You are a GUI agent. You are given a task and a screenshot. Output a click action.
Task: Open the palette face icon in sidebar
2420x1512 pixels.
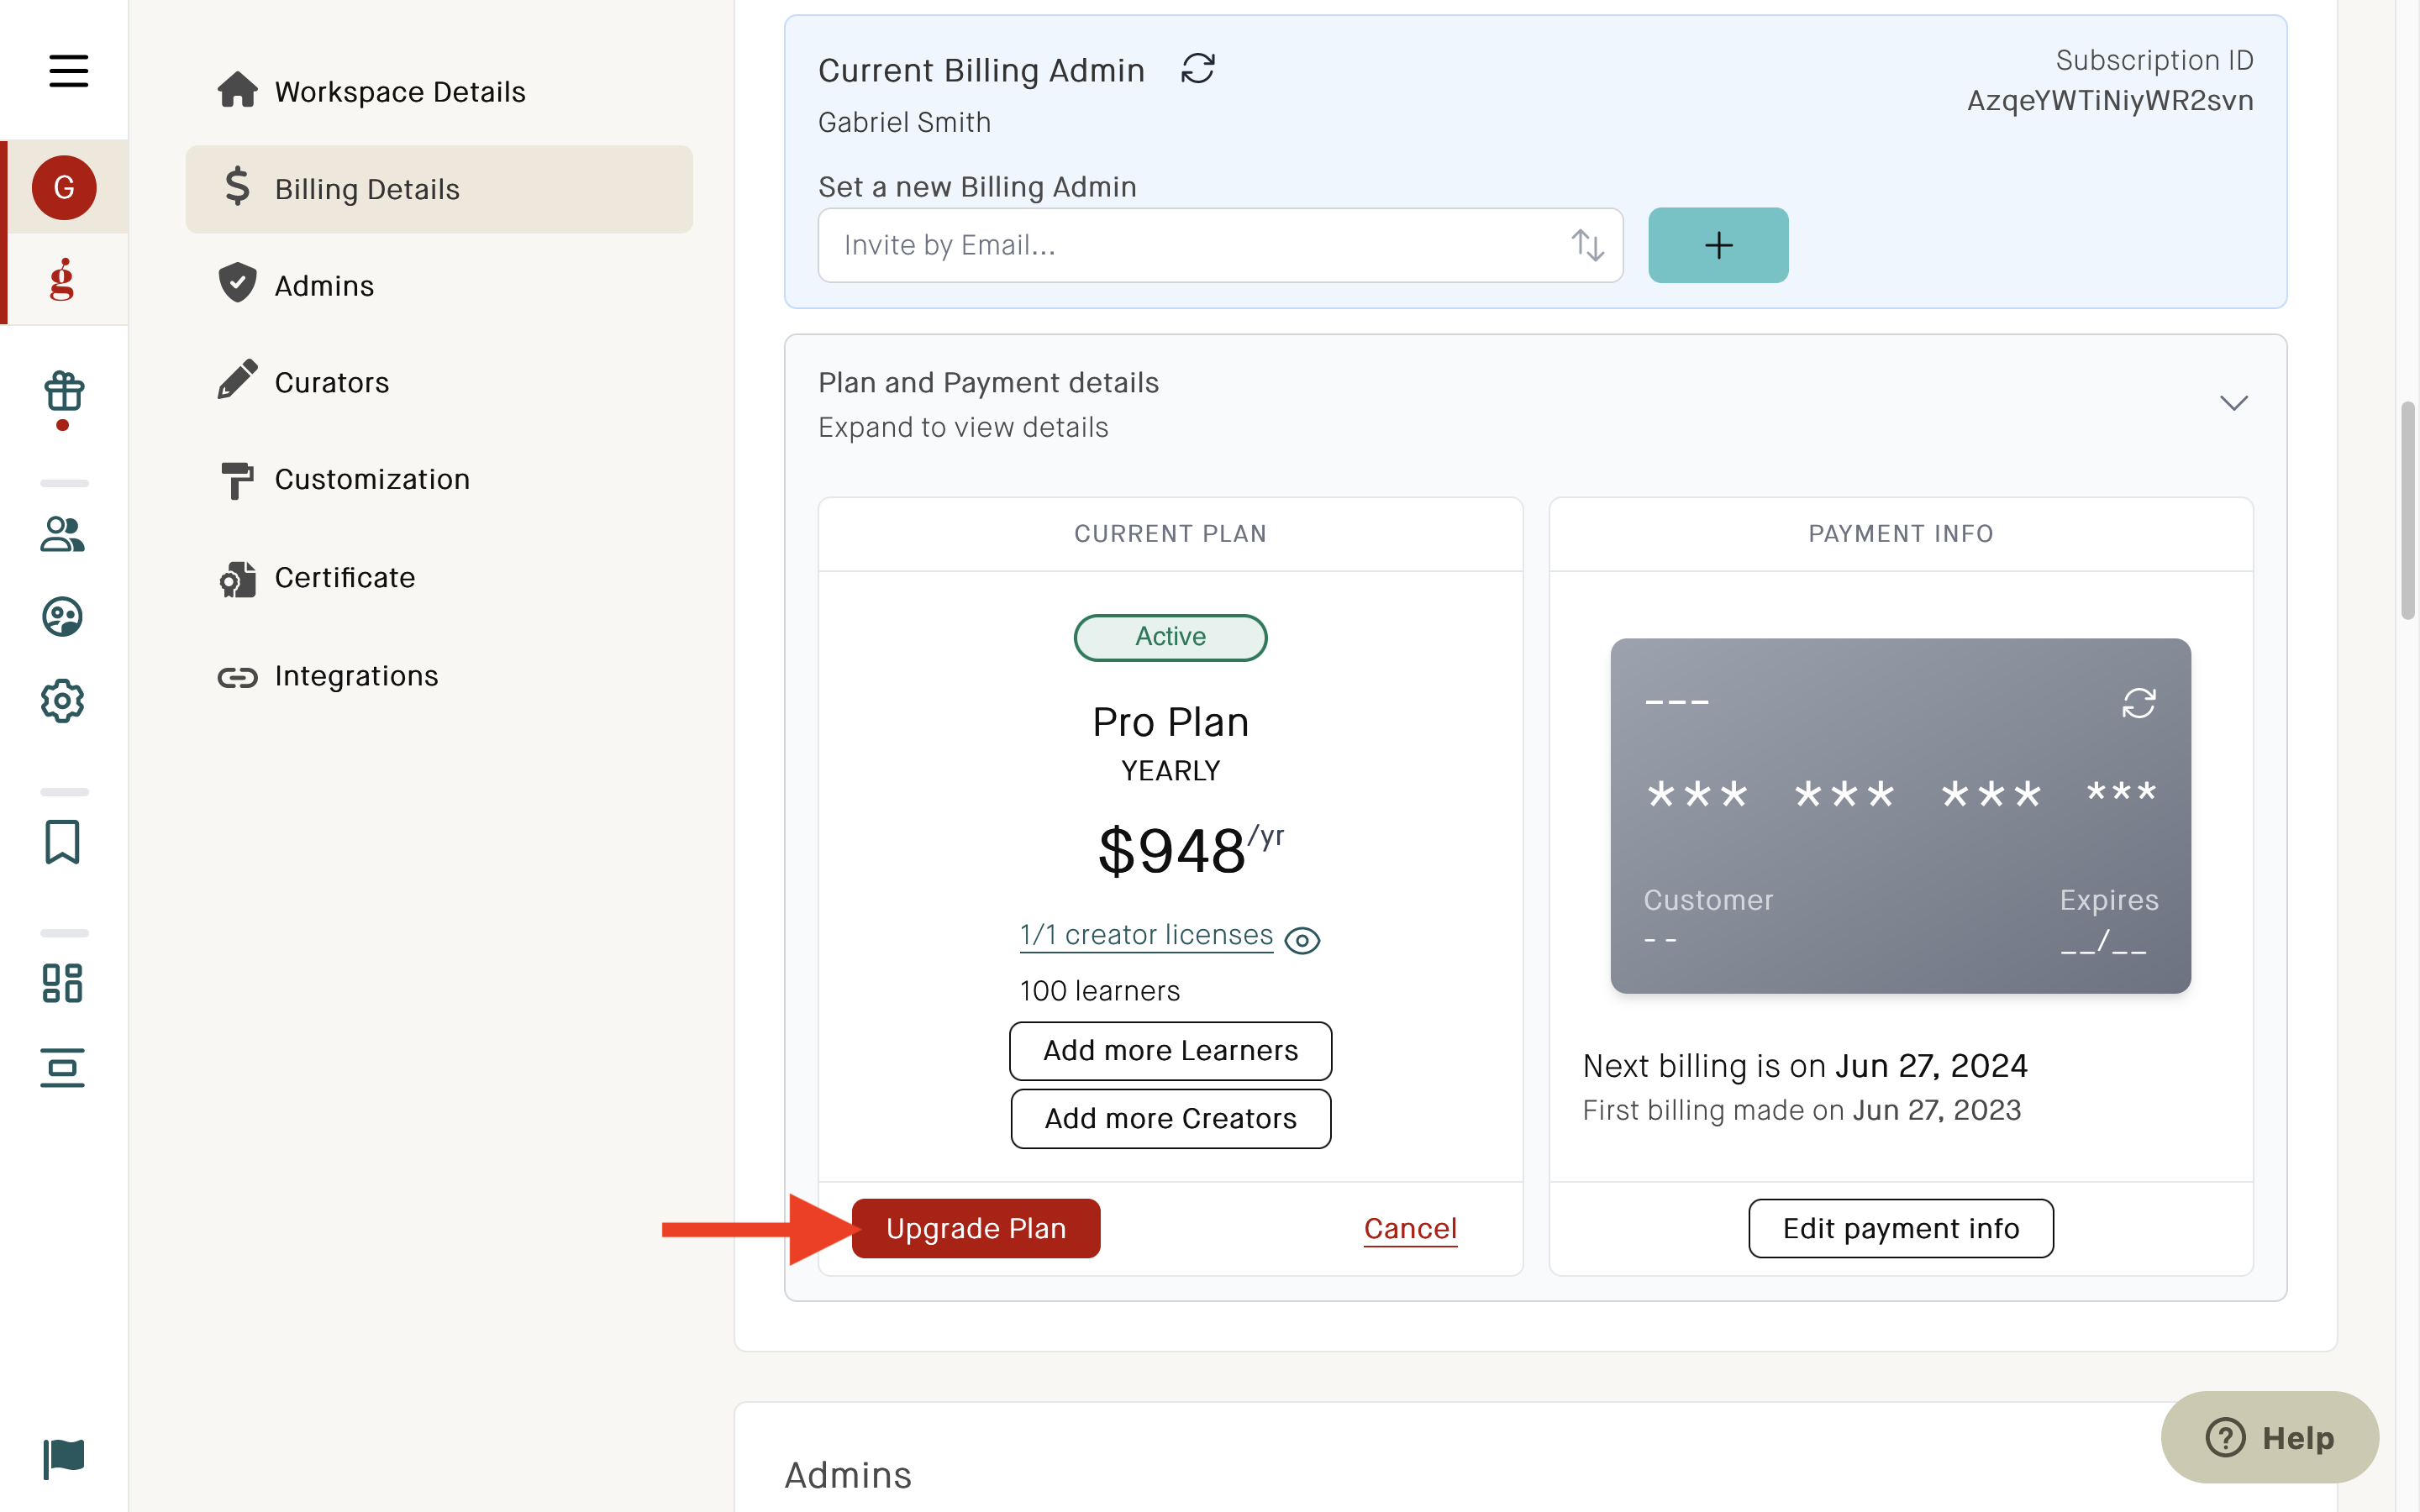pos(63,617)
